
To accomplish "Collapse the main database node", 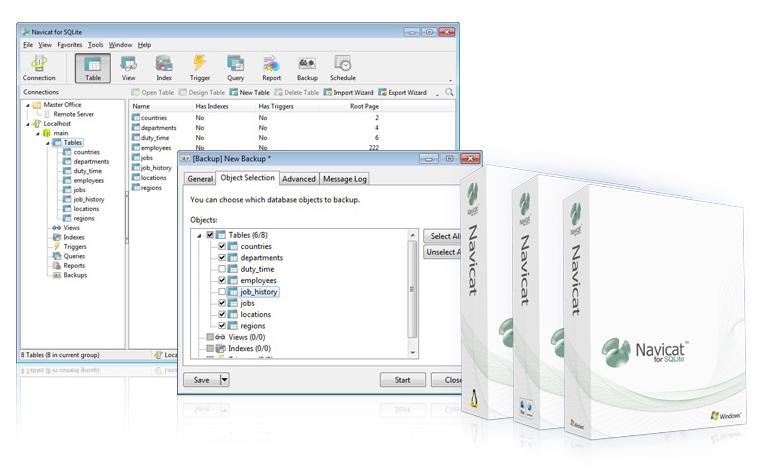I will 37,134.
